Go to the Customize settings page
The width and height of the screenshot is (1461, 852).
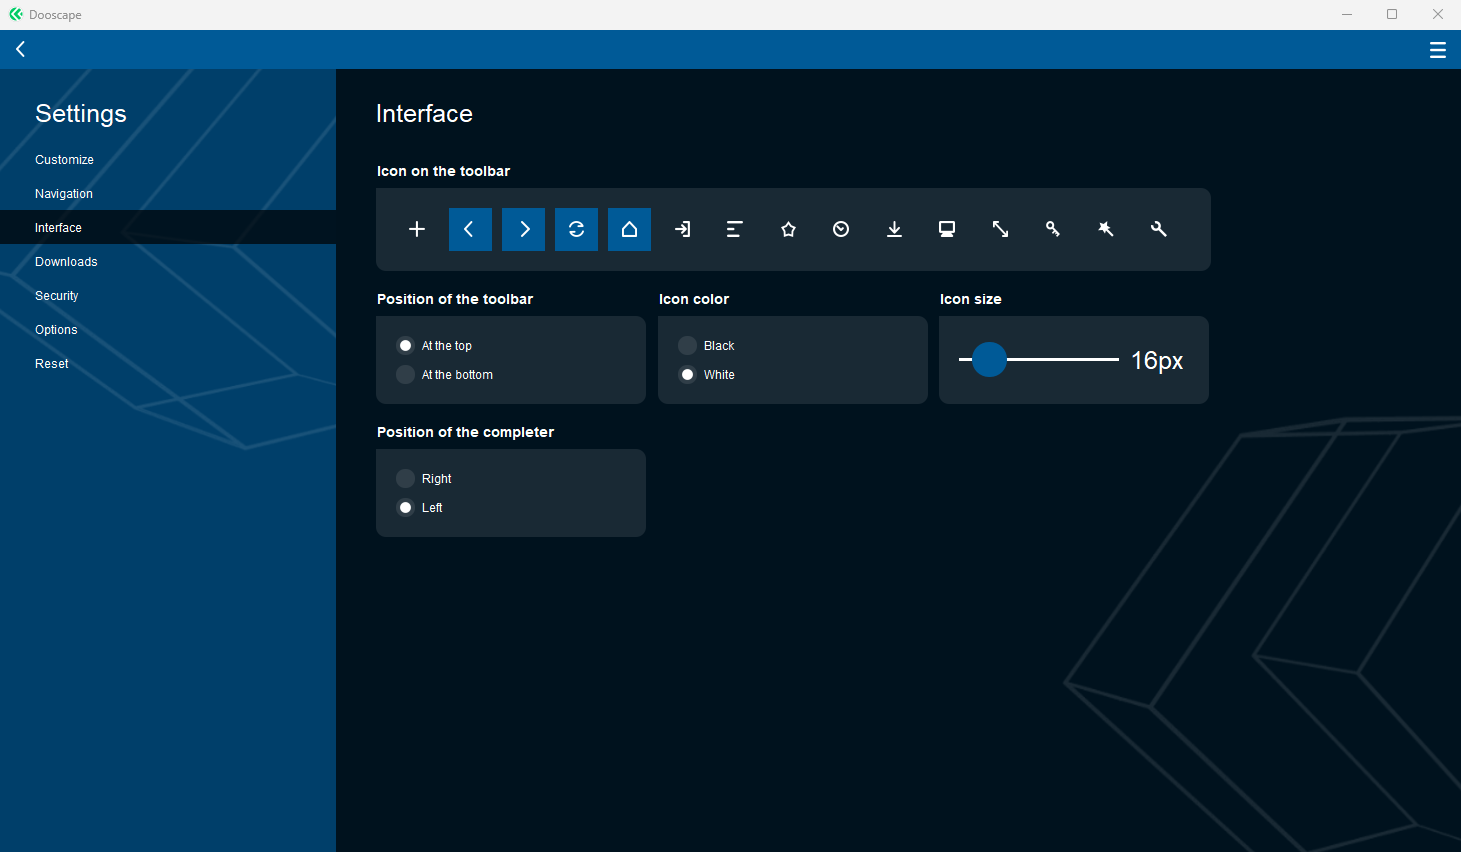click(64, 160)
